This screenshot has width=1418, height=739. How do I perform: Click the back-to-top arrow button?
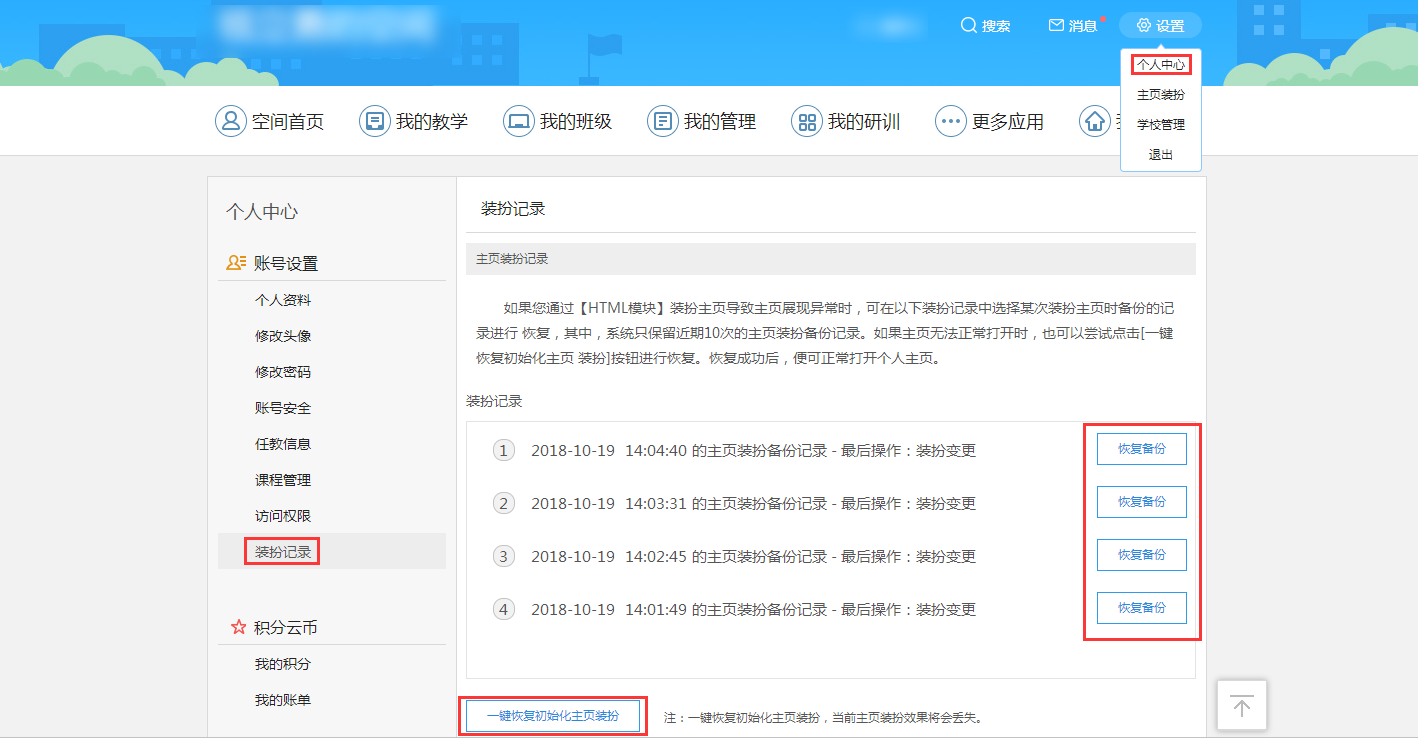(x=1242, y=706)
